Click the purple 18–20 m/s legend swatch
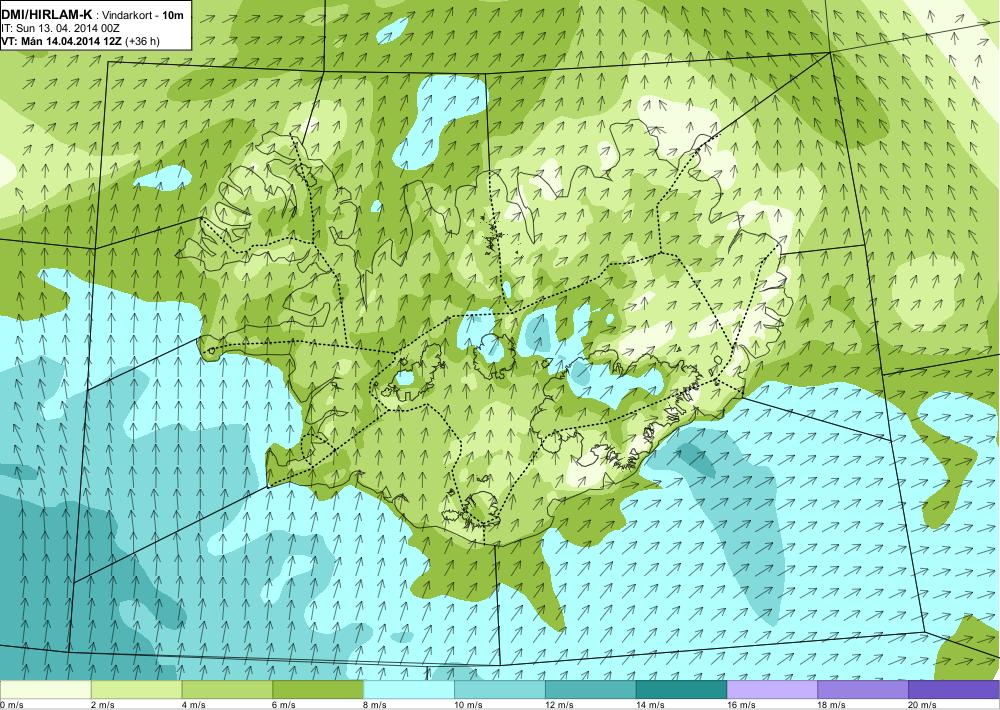 (864, 690)
